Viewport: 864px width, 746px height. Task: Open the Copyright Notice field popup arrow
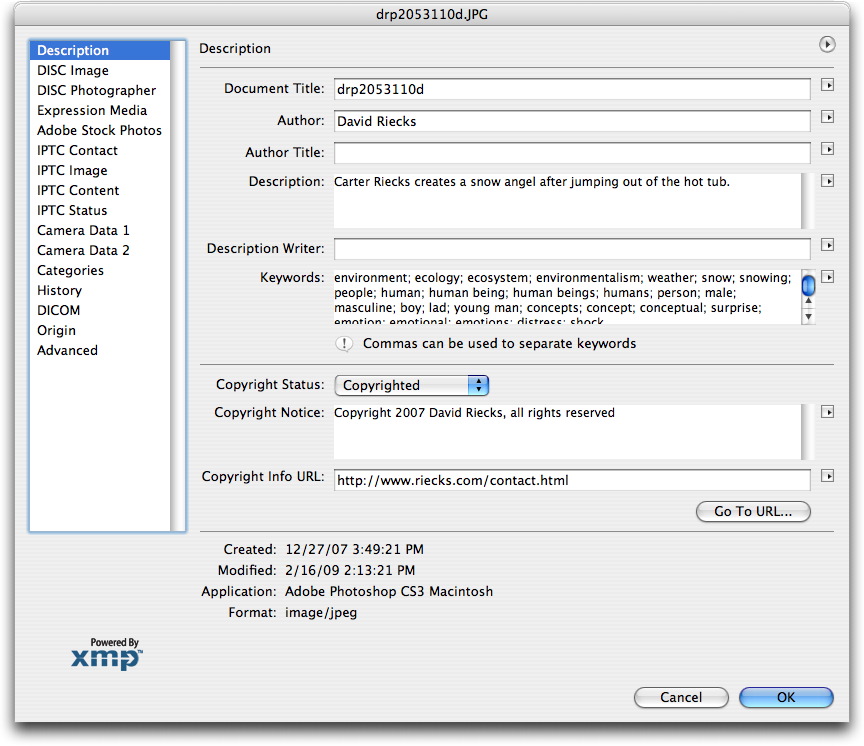click(827, 412)
